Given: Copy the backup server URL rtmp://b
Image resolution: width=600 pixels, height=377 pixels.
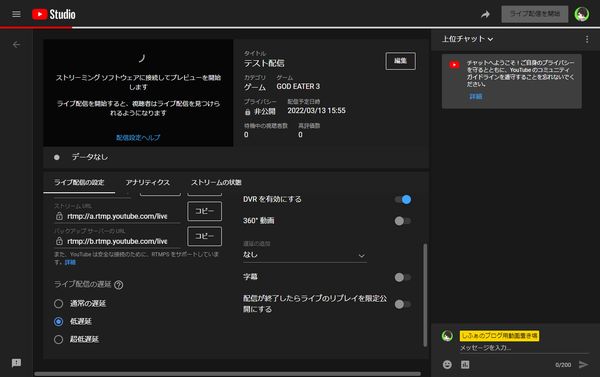Looking at the screenshot, I should pos(204,236).
